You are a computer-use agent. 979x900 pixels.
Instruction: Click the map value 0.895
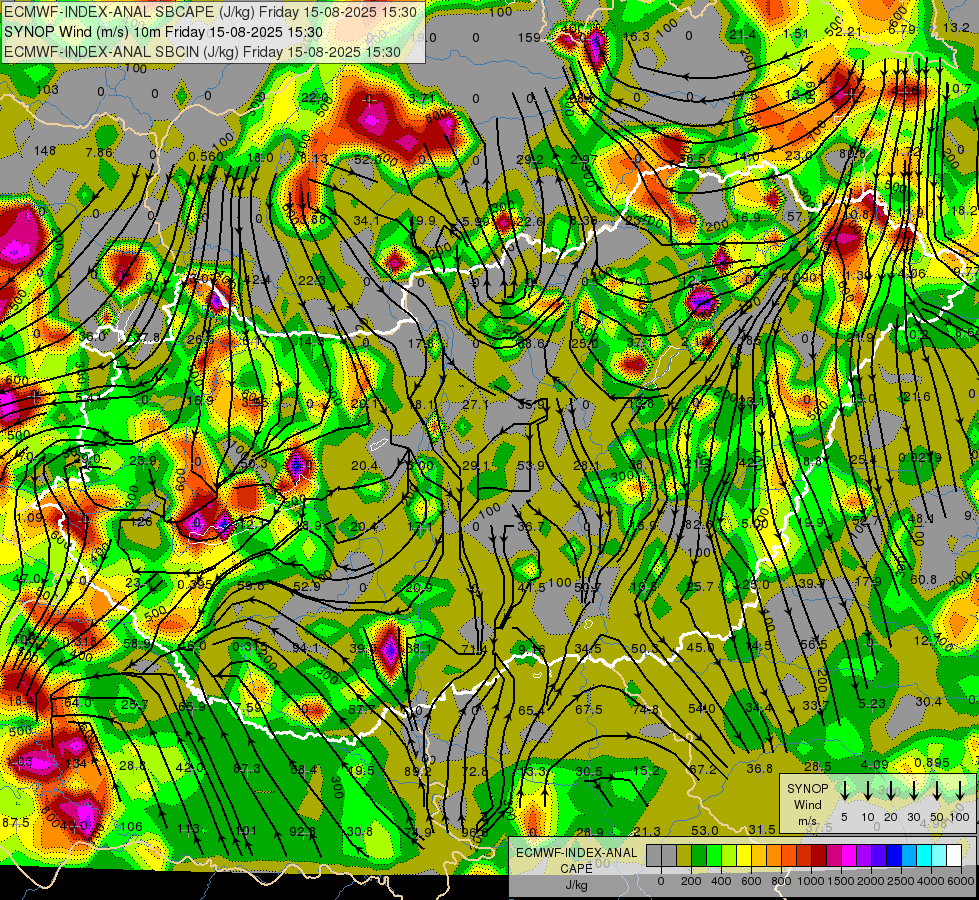click(932, 763)
